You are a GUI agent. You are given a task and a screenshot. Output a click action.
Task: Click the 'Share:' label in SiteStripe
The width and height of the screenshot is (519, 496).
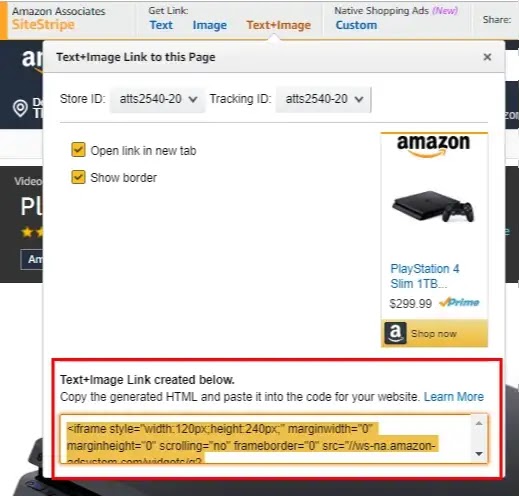pos(497,20)
